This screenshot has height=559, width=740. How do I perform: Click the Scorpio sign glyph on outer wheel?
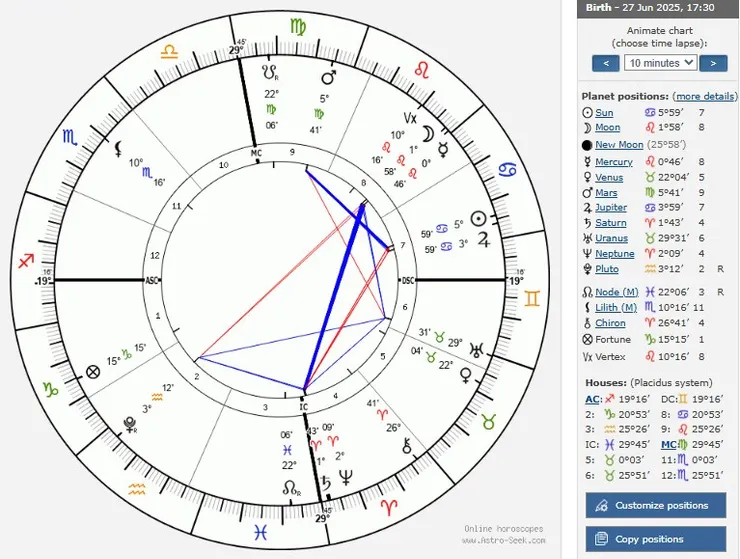70,137
